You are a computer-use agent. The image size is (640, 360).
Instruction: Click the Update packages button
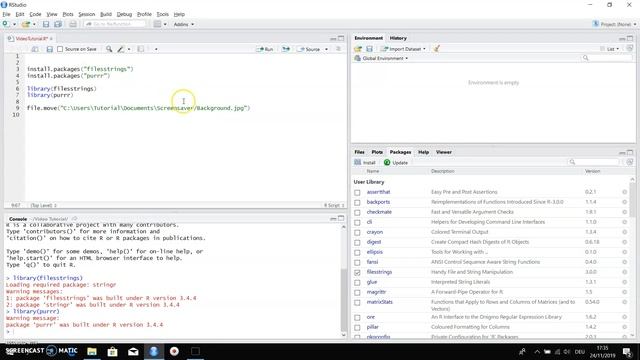click(x=396, y=162)
